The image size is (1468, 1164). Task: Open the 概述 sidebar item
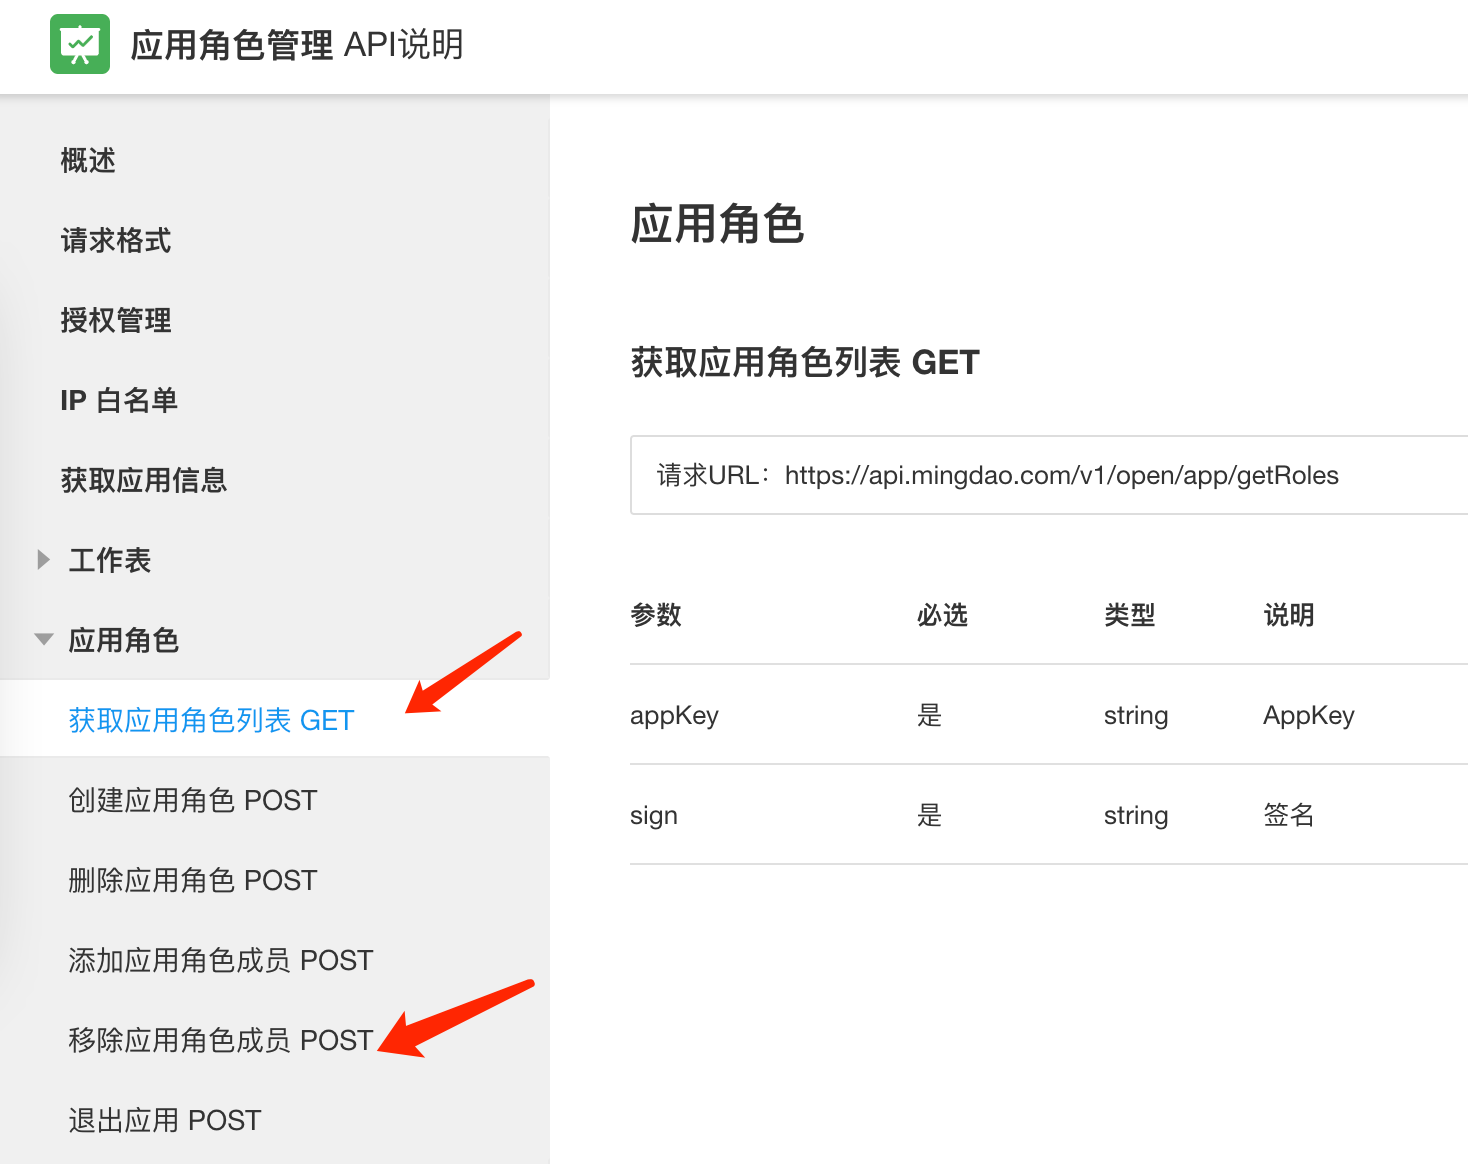[x=88, y=160]
